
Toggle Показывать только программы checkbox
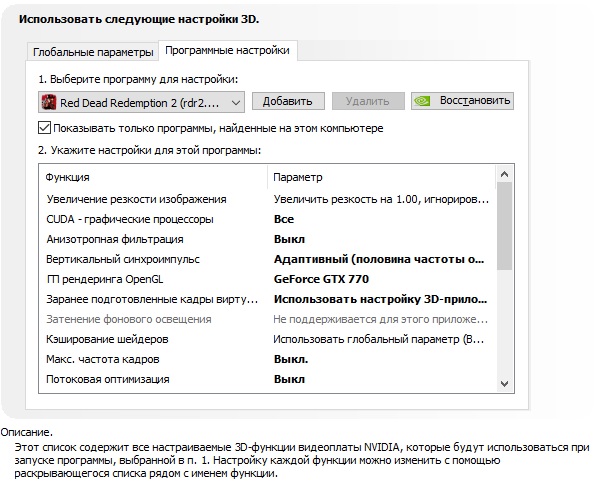(45, 128)
